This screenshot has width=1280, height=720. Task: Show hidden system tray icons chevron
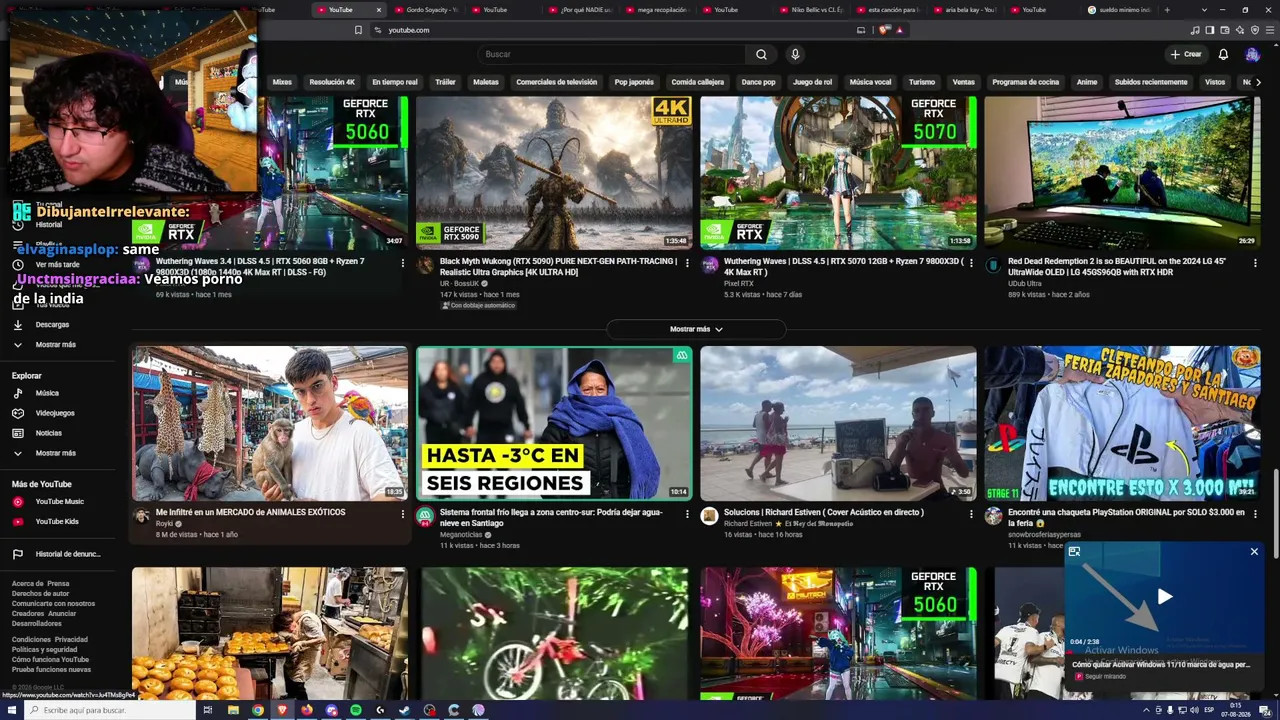coord(1146,710)
